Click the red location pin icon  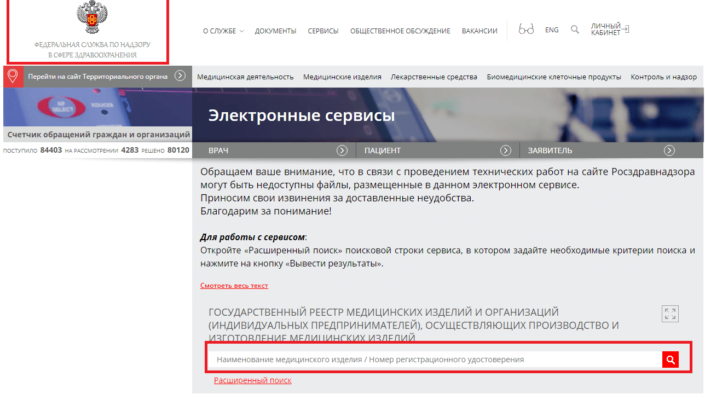click(12, 76)
